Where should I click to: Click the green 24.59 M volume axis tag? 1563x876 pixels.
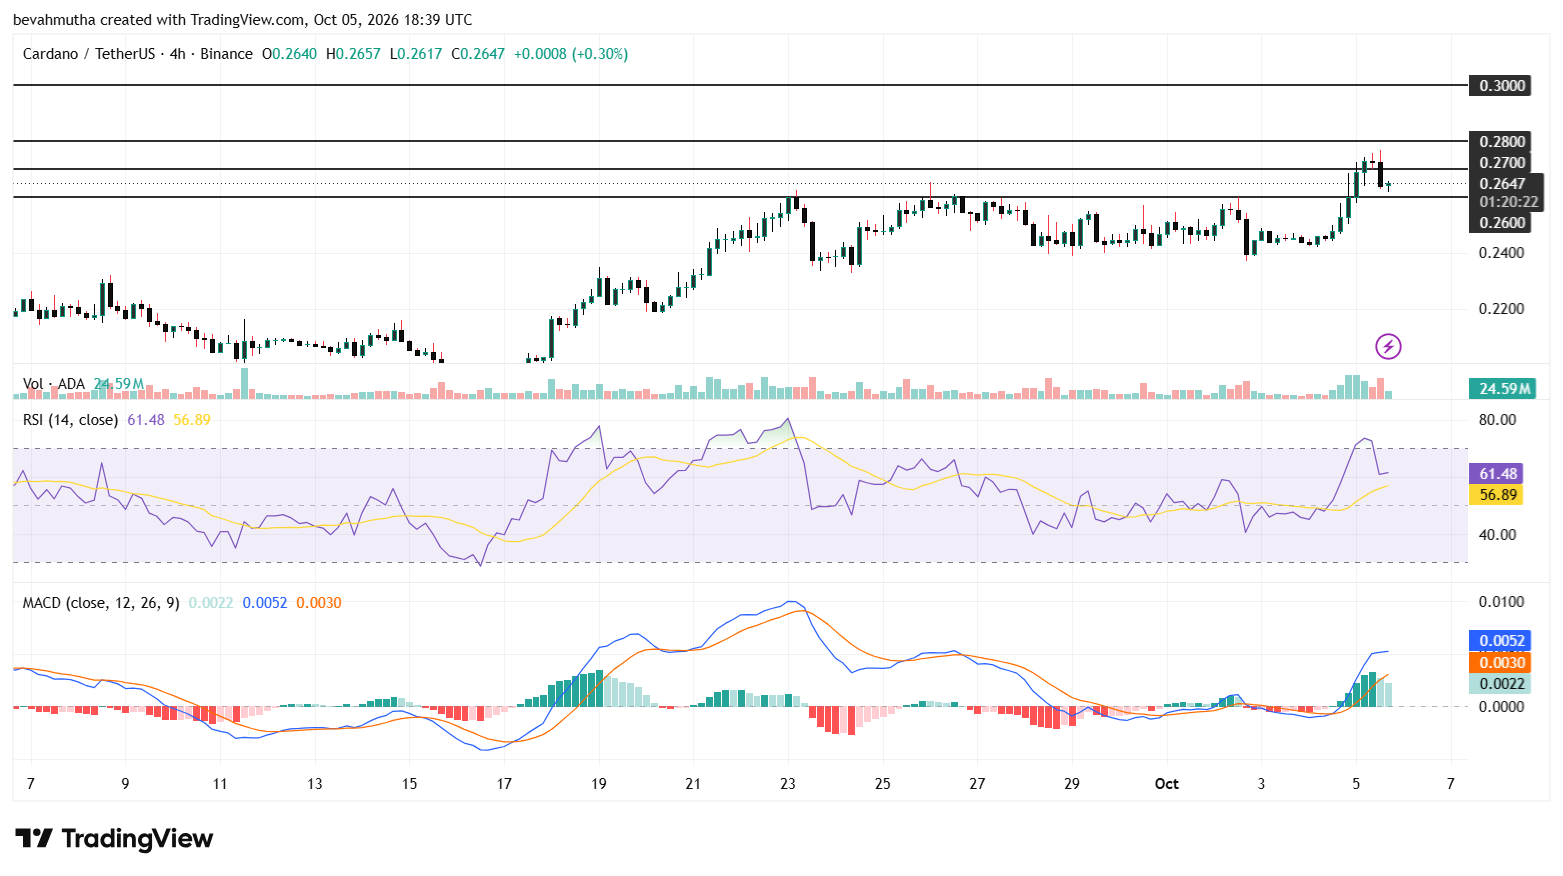click(x=1502, y=388)
